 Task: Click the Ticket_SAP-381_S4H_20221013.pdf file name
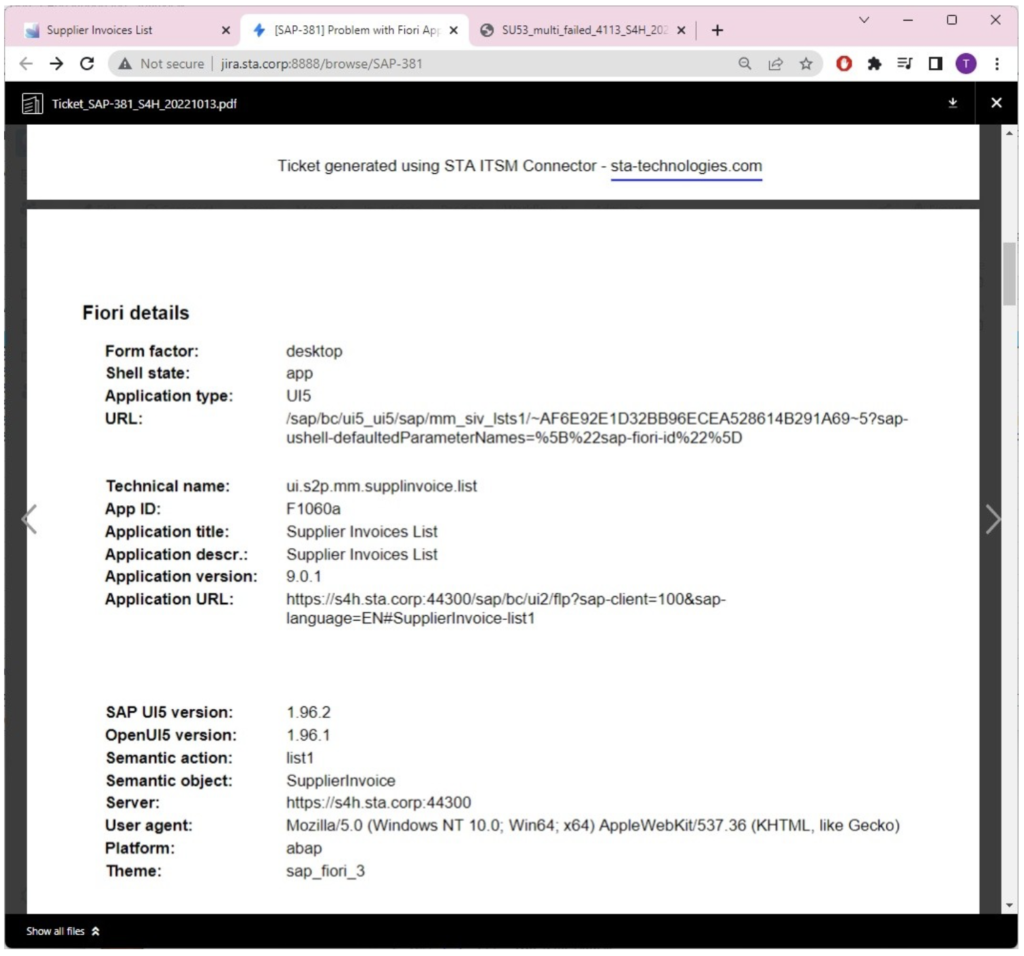pos(144,104)
